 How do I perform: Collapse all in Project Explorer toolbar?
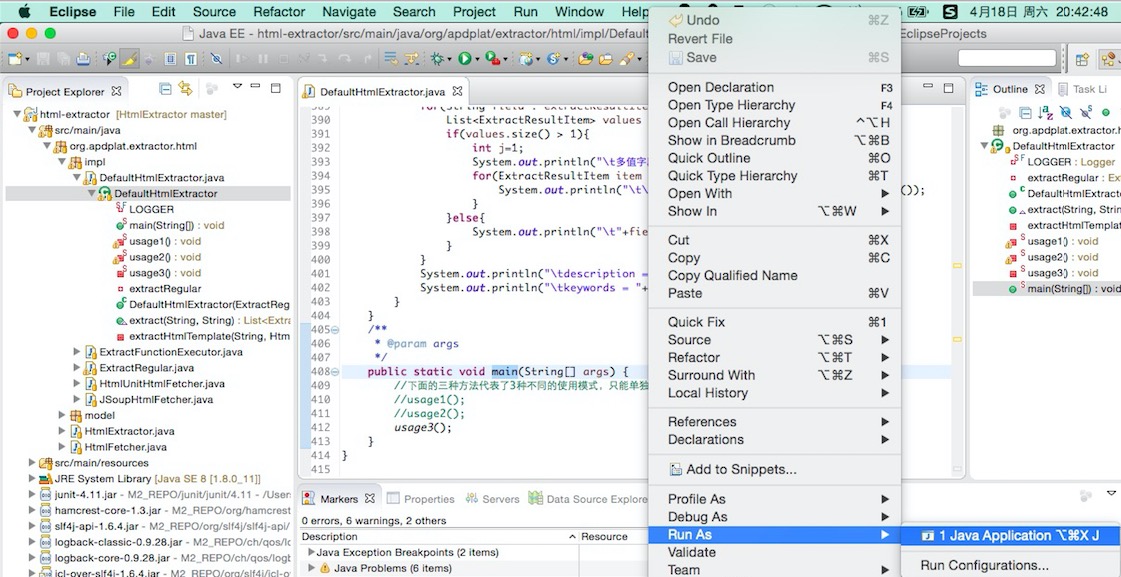coord(165,89)
